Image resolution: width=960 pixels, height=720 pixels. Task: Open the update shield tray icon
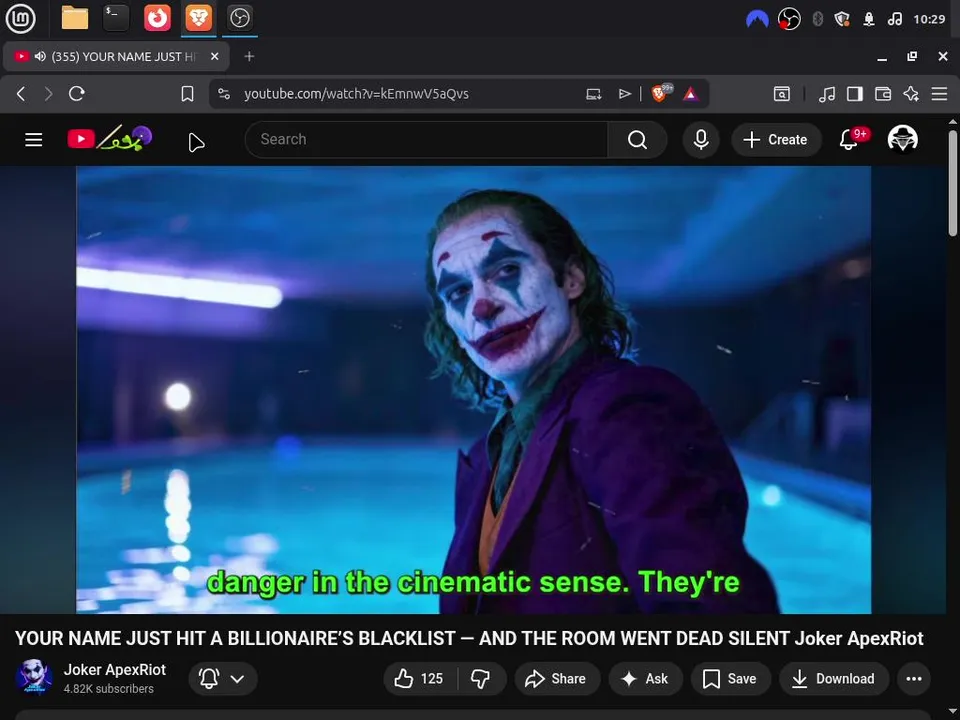(x=842, y=19)
